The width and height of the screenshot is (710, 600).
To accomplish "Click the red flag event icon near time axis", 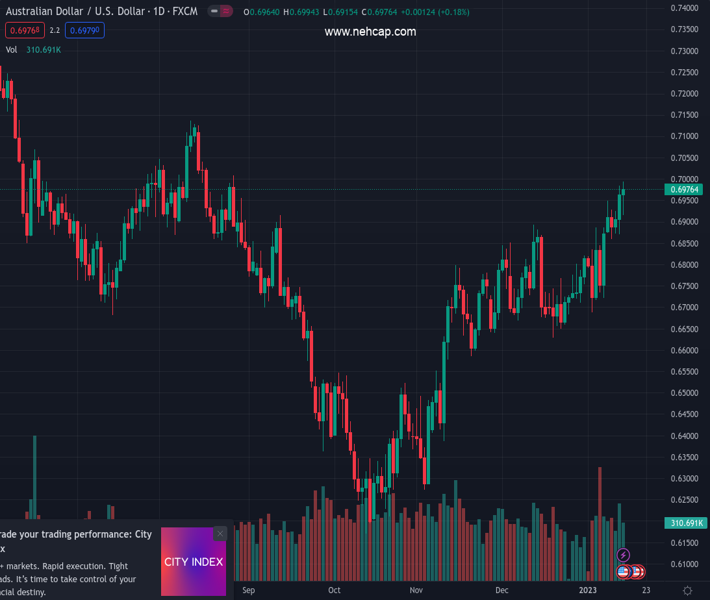I will click(x=637, y=572).
